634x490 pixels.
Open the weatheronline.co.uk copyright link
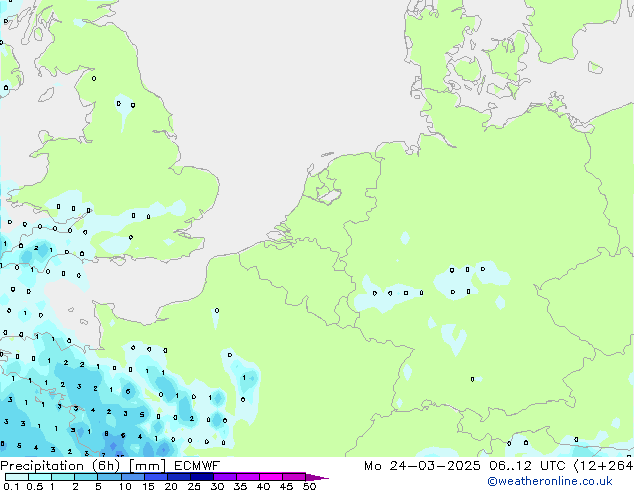coord(549,481)
